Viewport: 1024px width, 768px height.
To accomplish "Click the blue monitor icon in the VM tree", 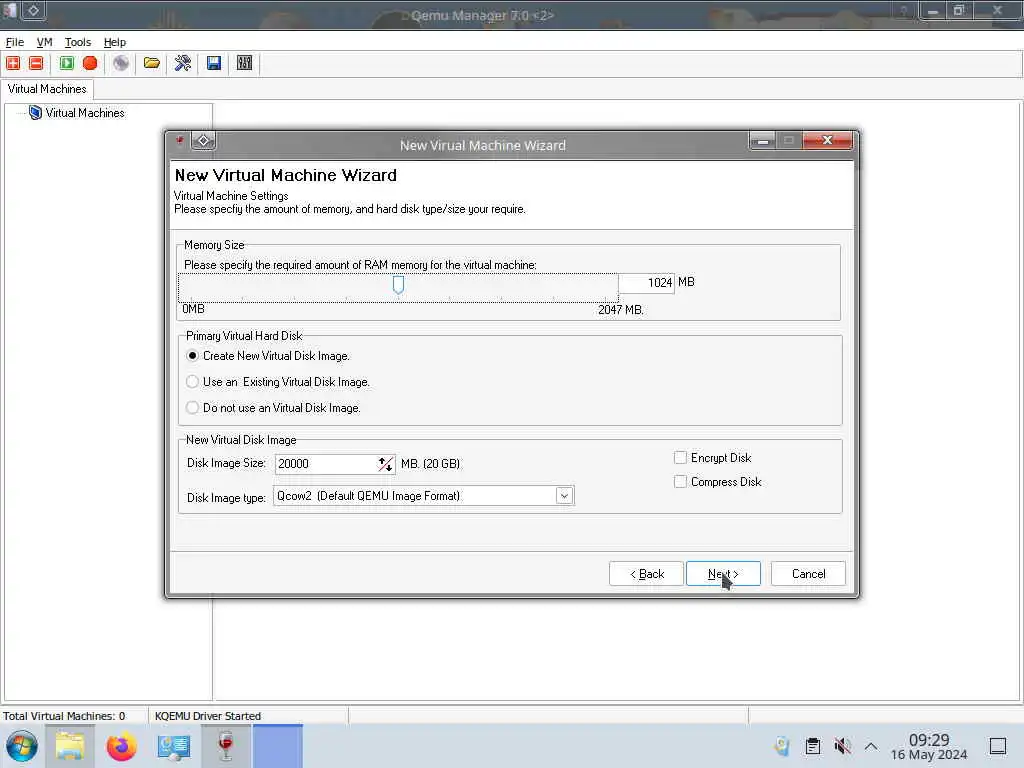I will (35, 113).
